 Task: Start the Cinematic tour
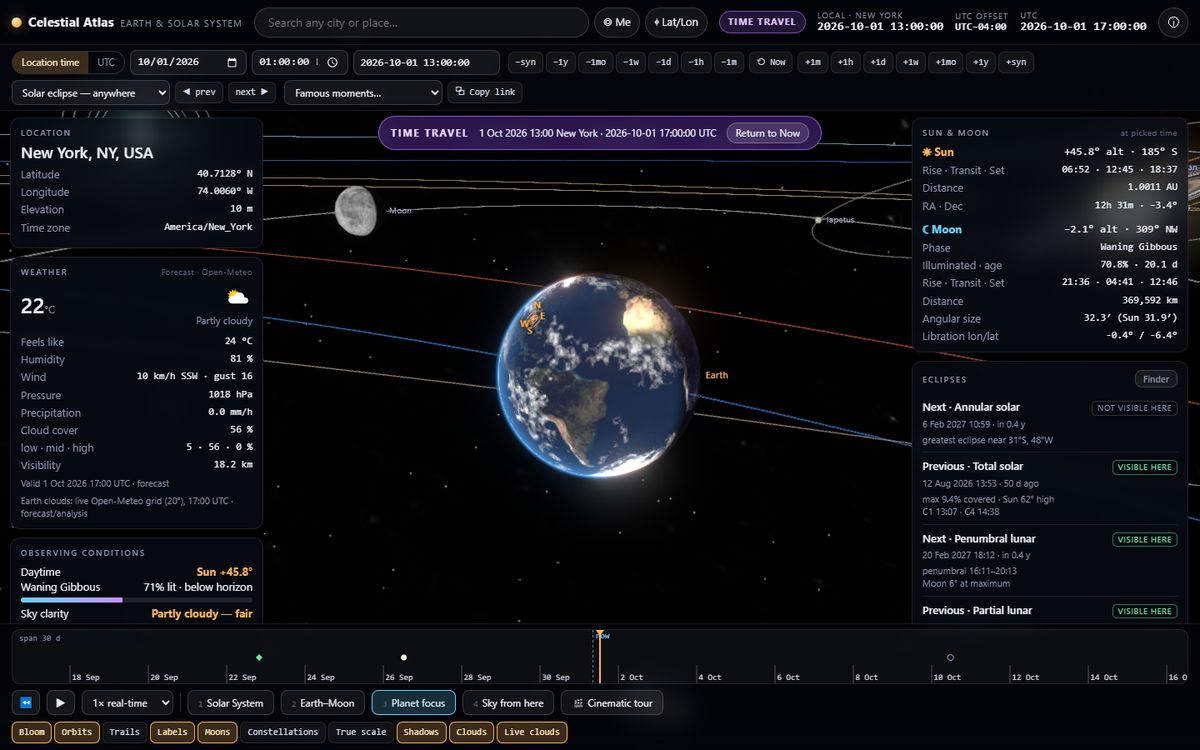tap(612, 703)
